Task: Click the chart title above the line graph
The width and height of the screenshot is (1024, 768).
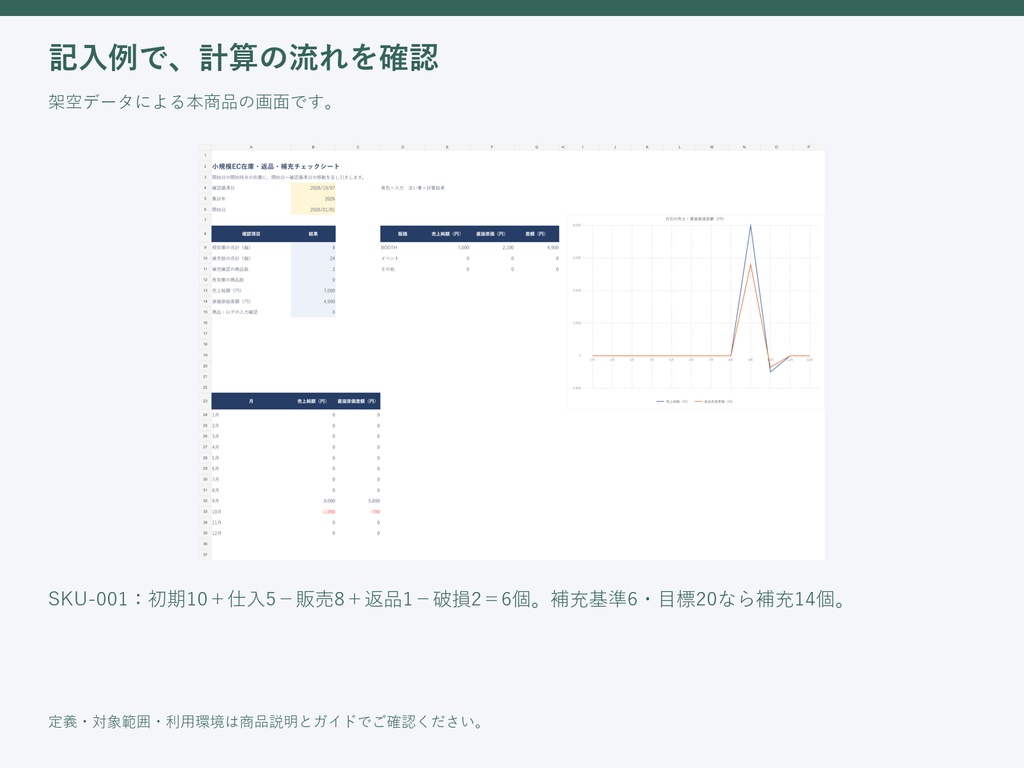Action: point(695,219)
